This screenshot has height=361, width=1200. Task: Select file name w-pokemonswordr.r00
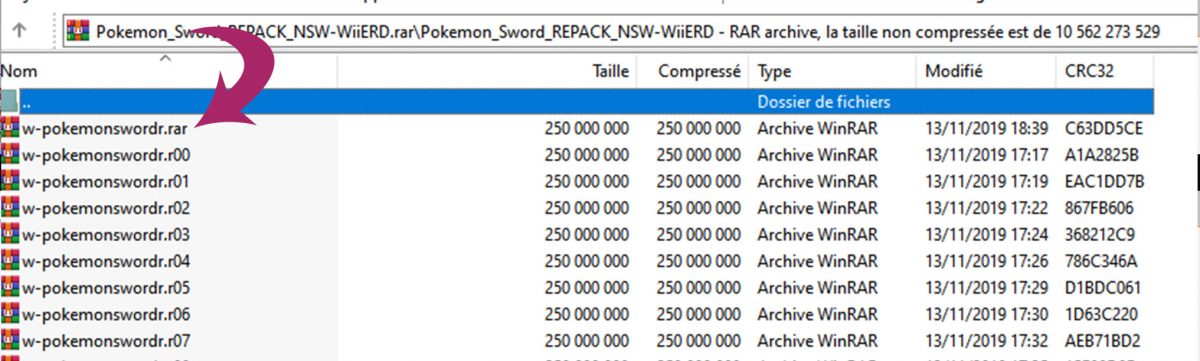[x=106, y=156]
